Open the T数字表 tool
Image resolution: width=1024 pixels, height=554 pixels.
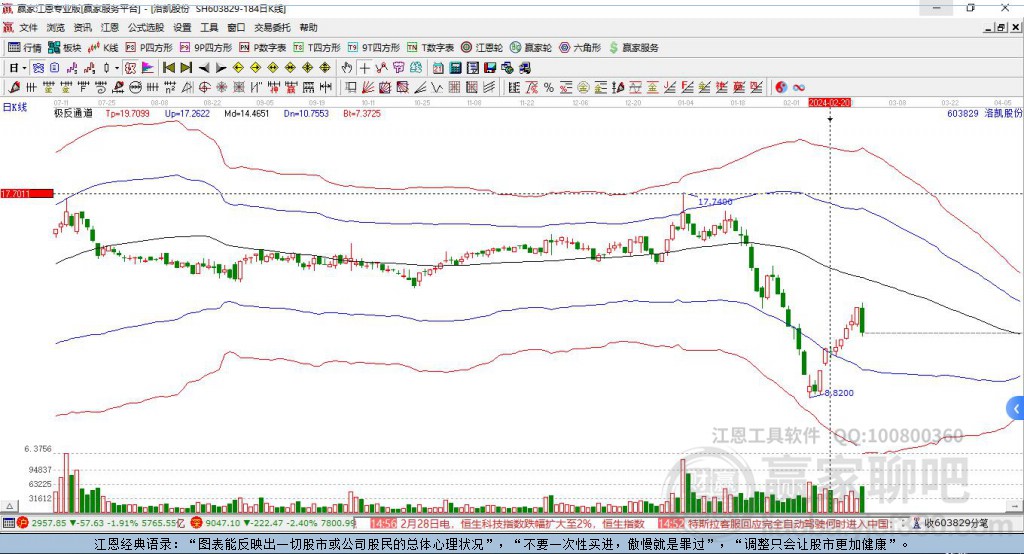430,48
